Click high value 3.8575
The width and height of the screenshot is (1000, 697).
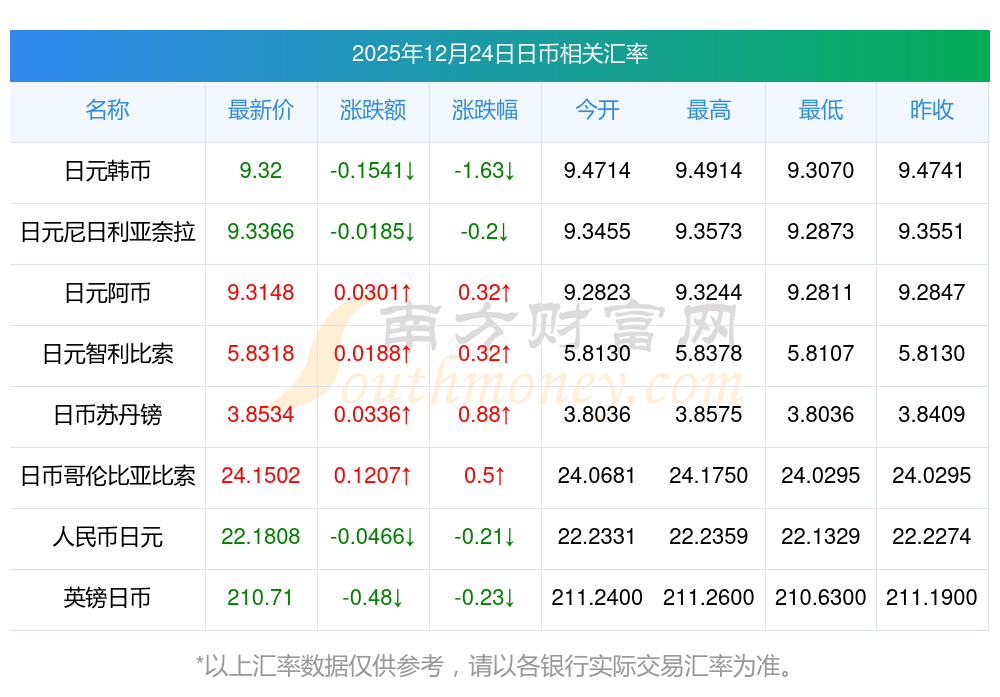(709, 415)
